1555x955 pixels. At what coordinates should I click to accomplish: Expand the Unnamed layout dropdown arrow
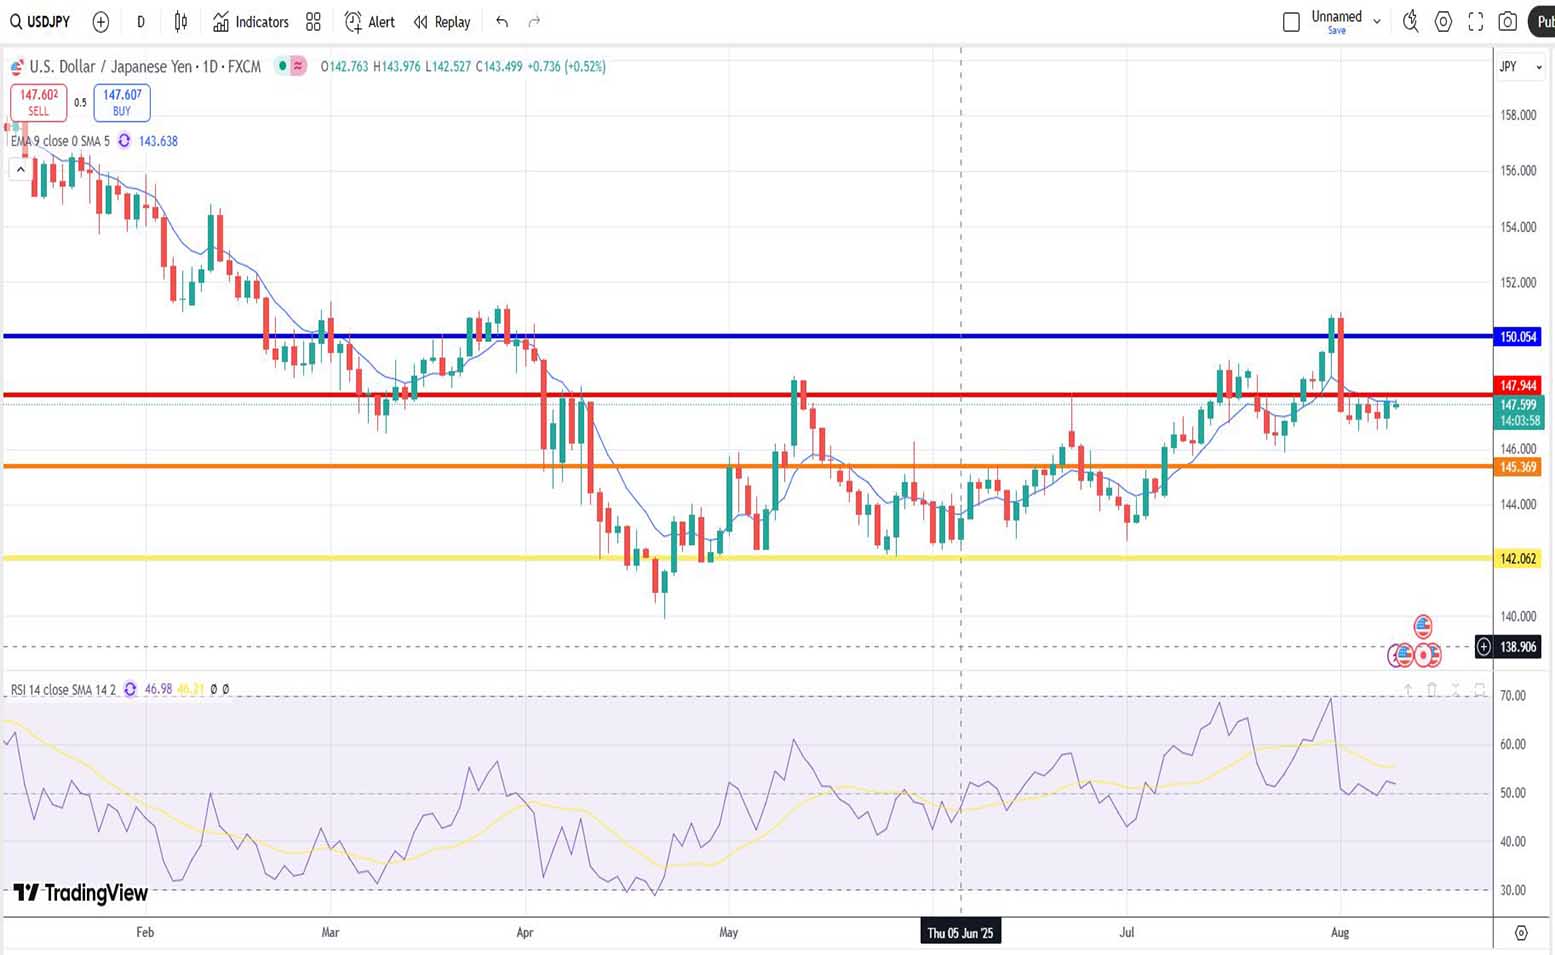[1377, 22]
